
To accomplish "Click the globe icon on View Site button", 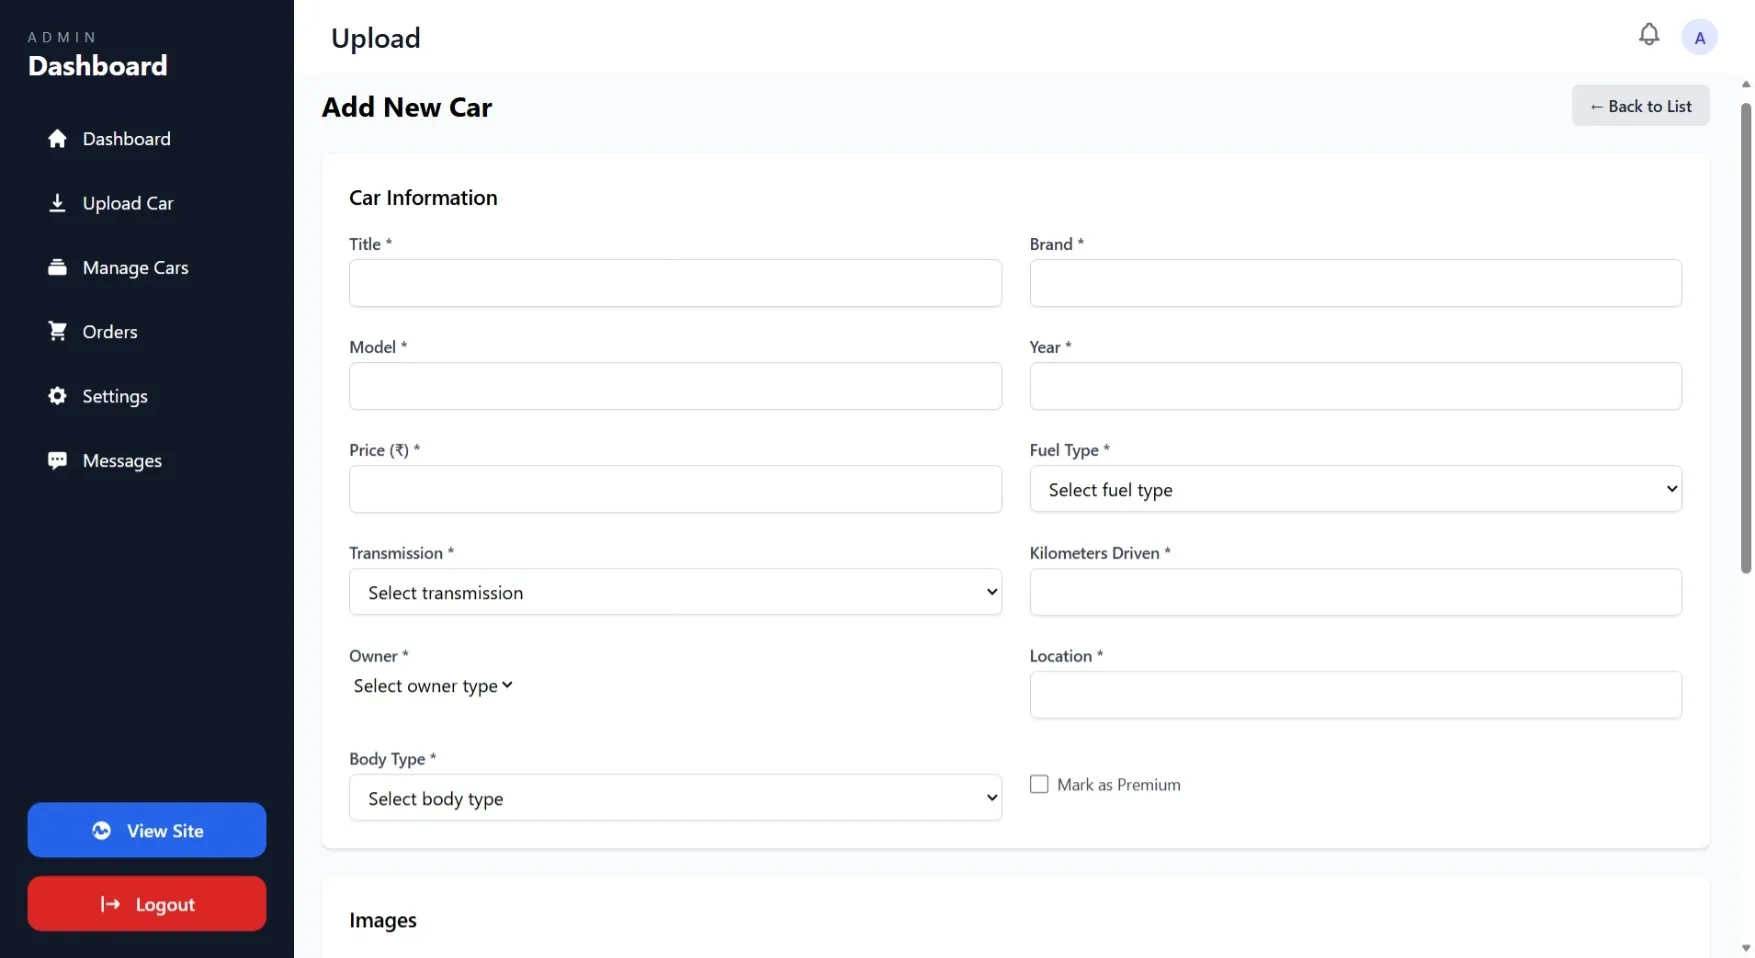I will click(x=101, y=830).
